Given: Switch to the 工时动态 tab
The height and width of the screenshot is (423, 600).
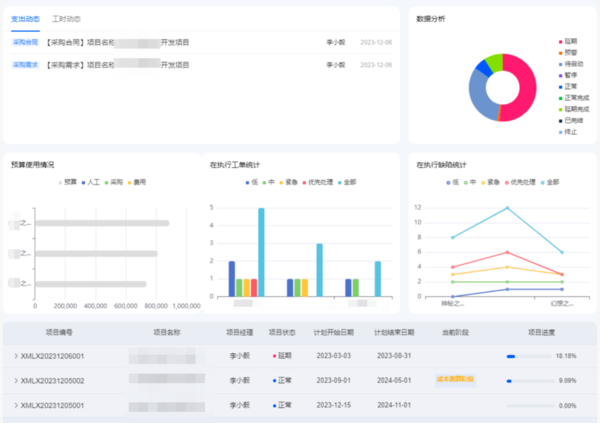Looking at the screenshot, I should coord(67,19).
